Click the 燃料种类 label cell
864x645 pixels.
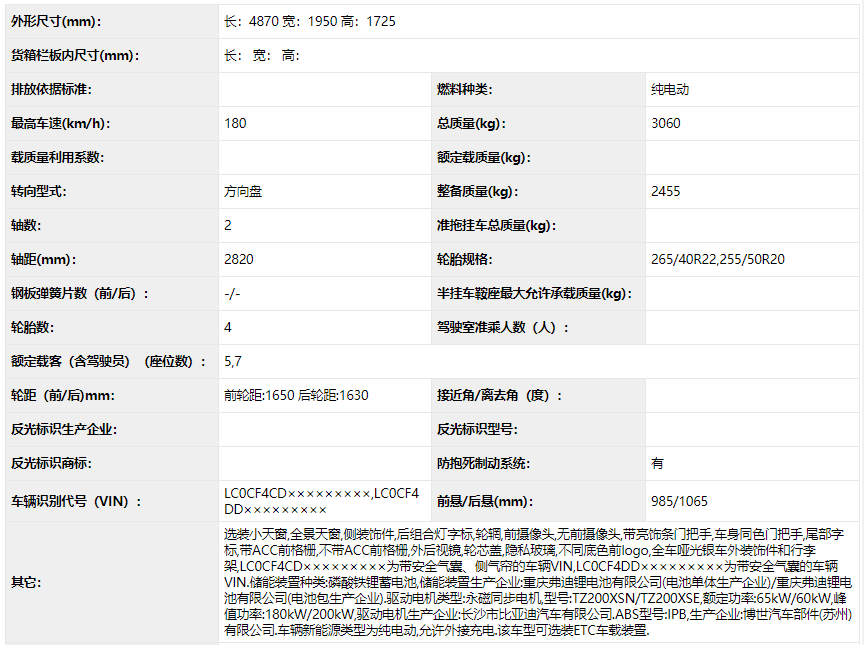click(x=464, y=89)
